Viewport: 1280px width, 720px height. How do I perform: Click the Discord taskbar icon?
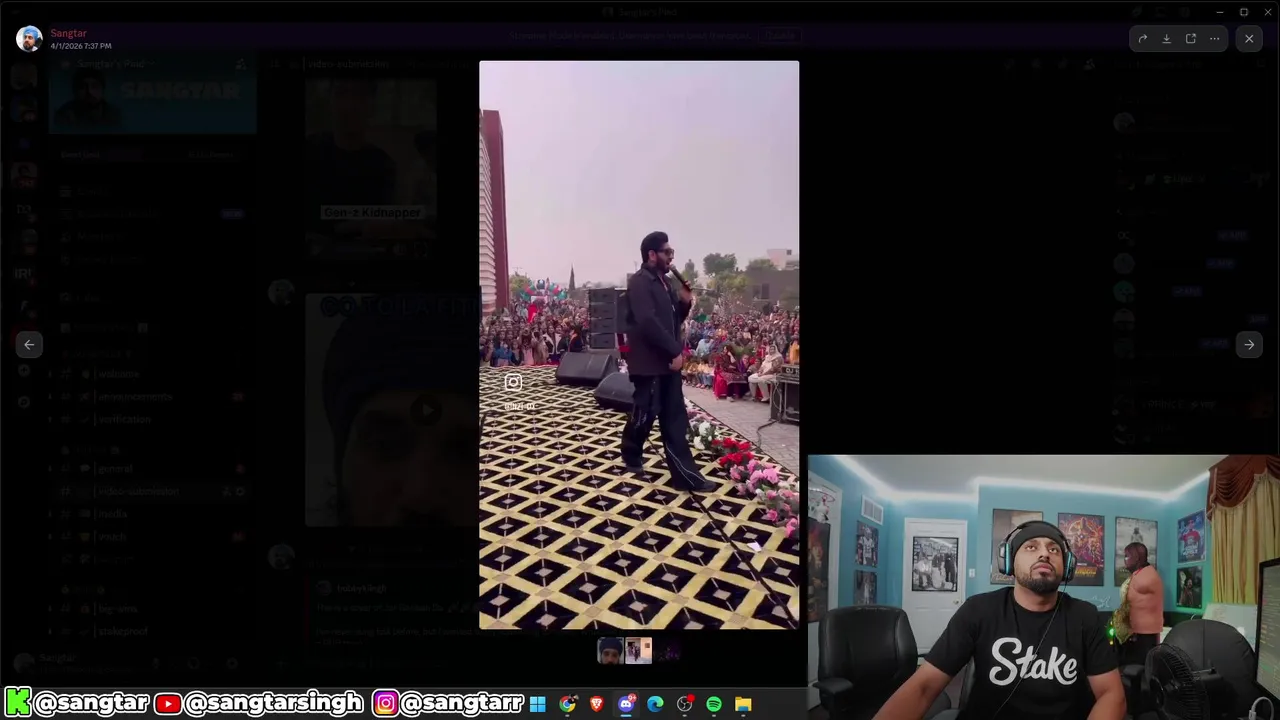pos(626,704)
